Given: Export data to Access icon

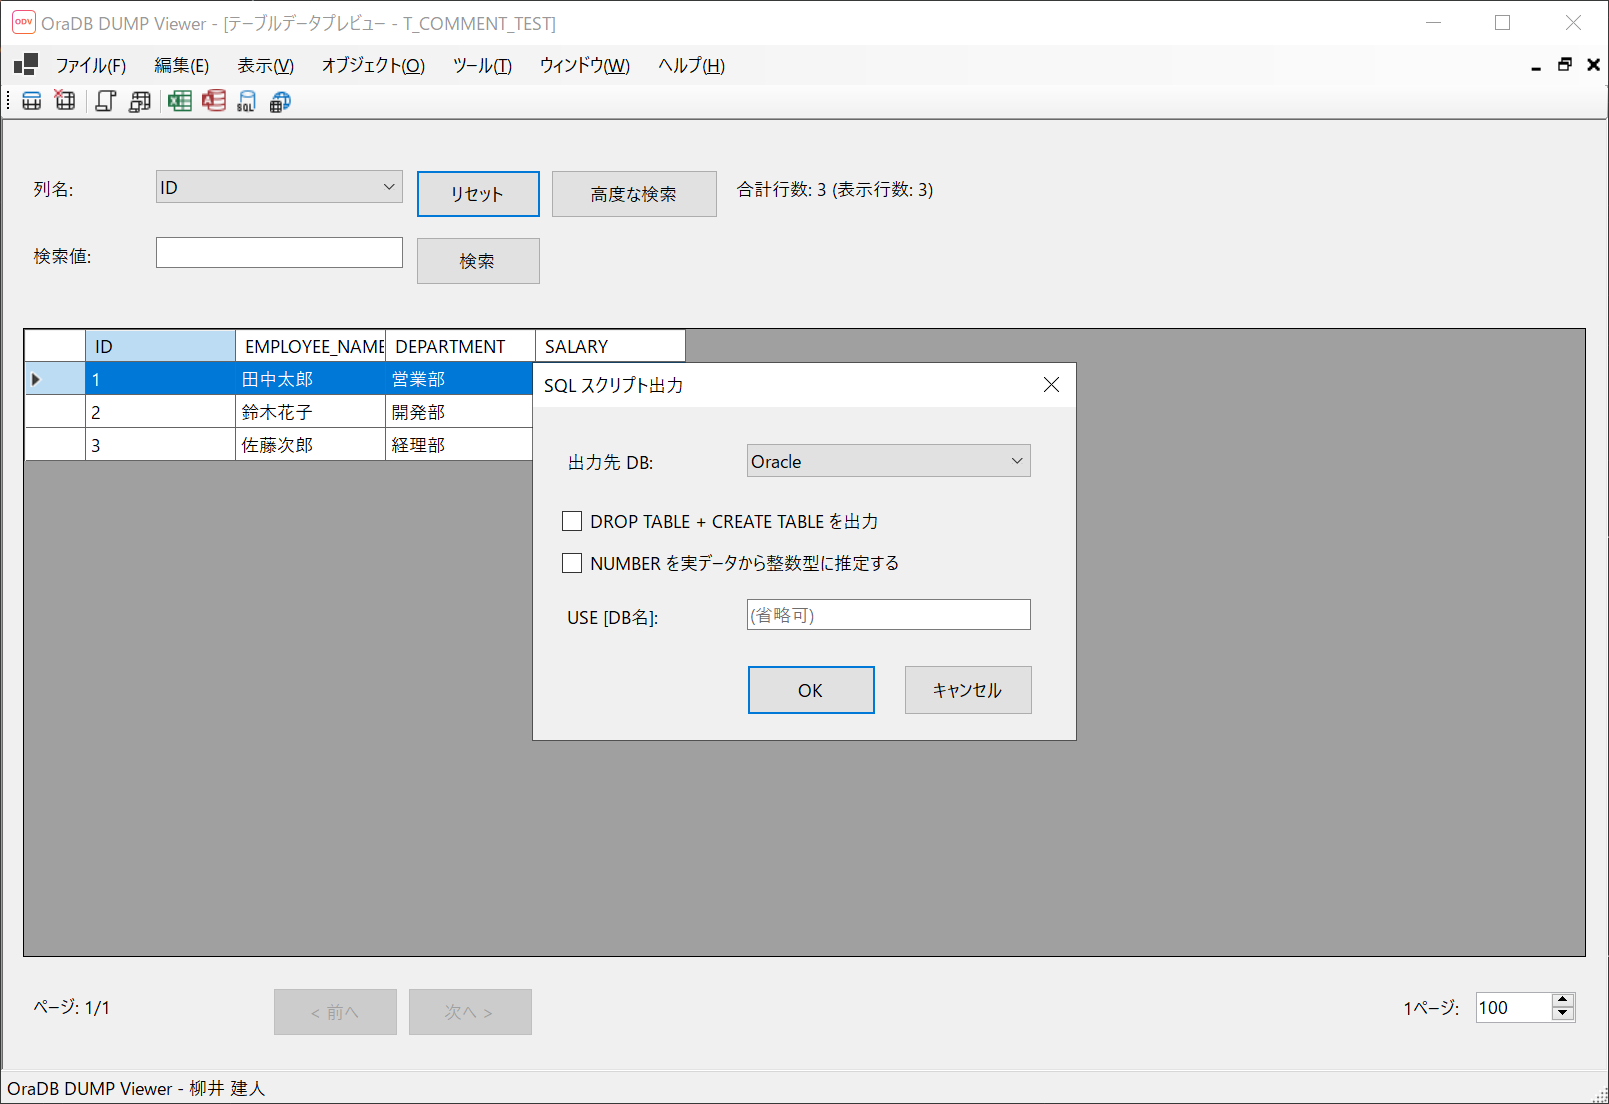Looking at the screenshot, I should coord(213,100).
